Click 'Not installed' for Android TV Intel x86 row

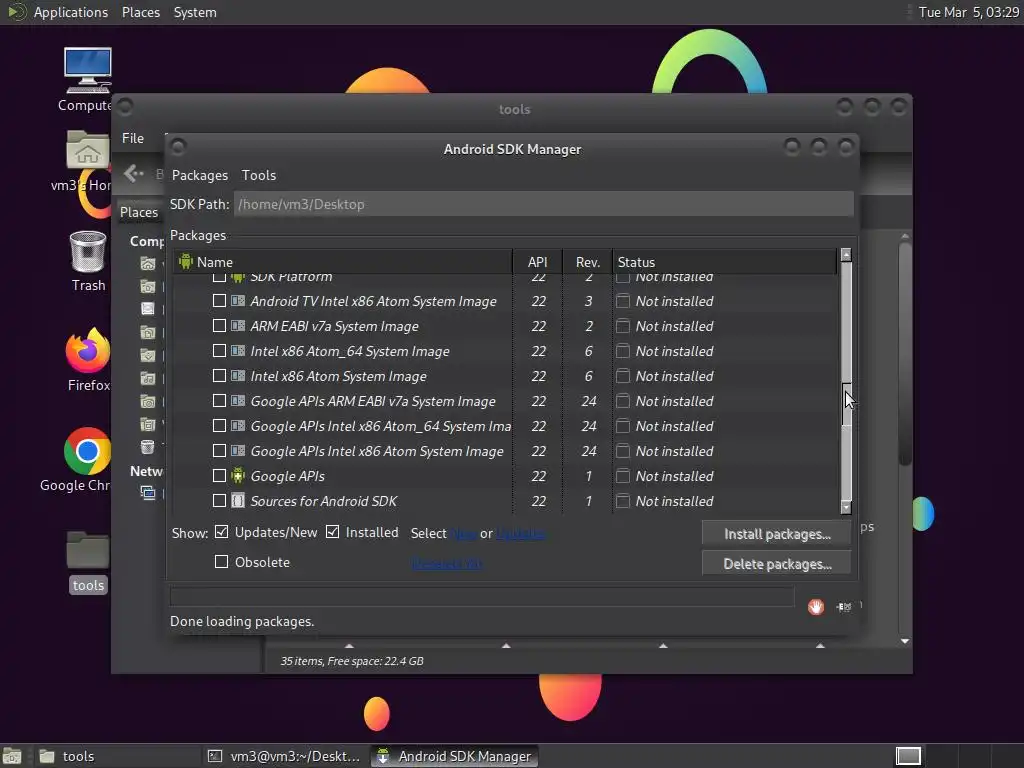[x=674, y=301]
